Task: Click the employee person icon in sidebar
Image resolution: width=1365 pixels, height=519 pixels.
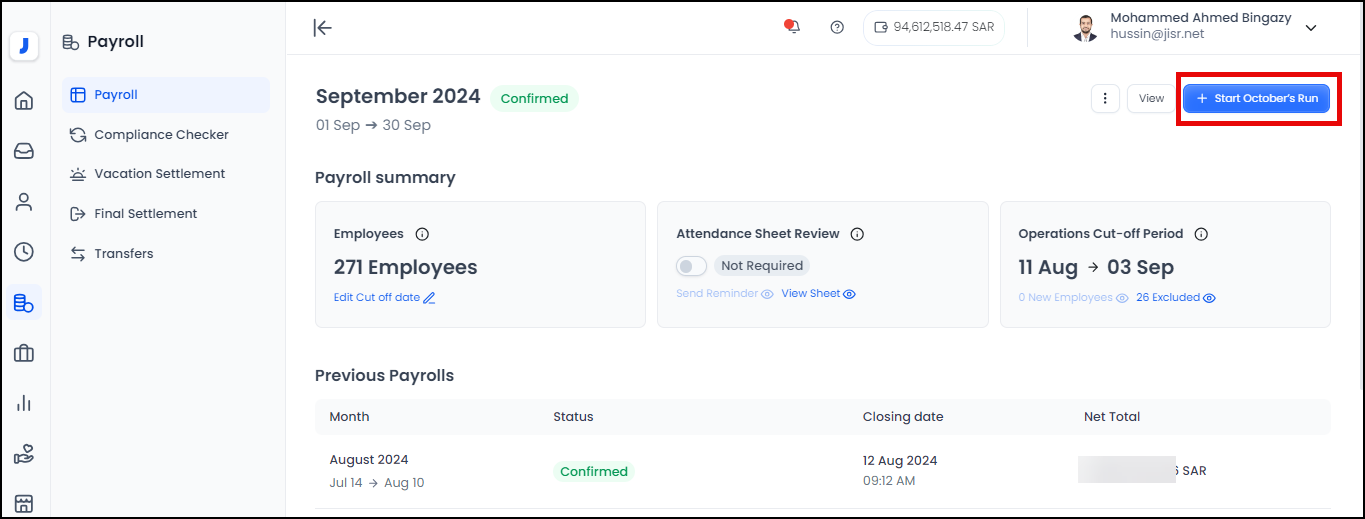Action: coord(24,202)
